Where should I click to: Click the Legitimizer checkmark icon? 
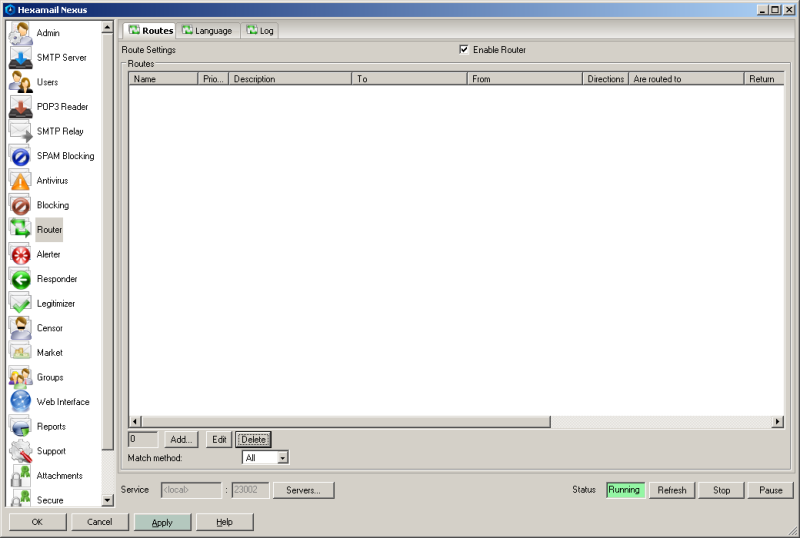pyautogui.click(x=20, y=303)
